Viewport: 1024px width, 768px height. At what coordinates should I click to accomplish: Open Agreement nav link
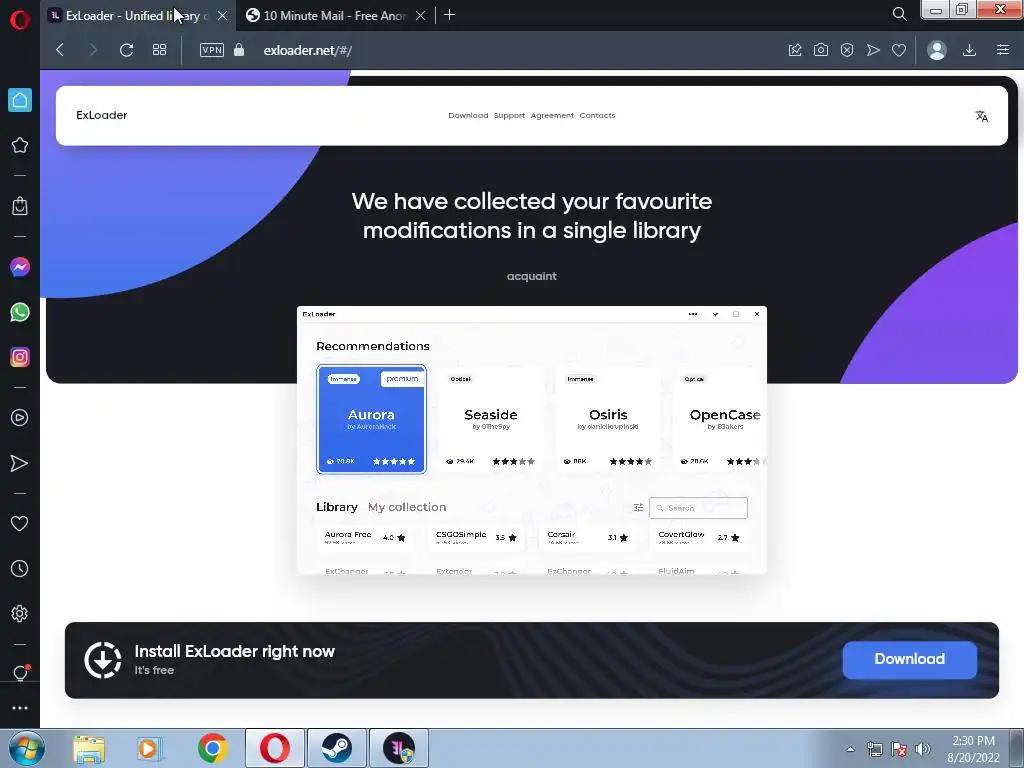[x=552, y=116]
